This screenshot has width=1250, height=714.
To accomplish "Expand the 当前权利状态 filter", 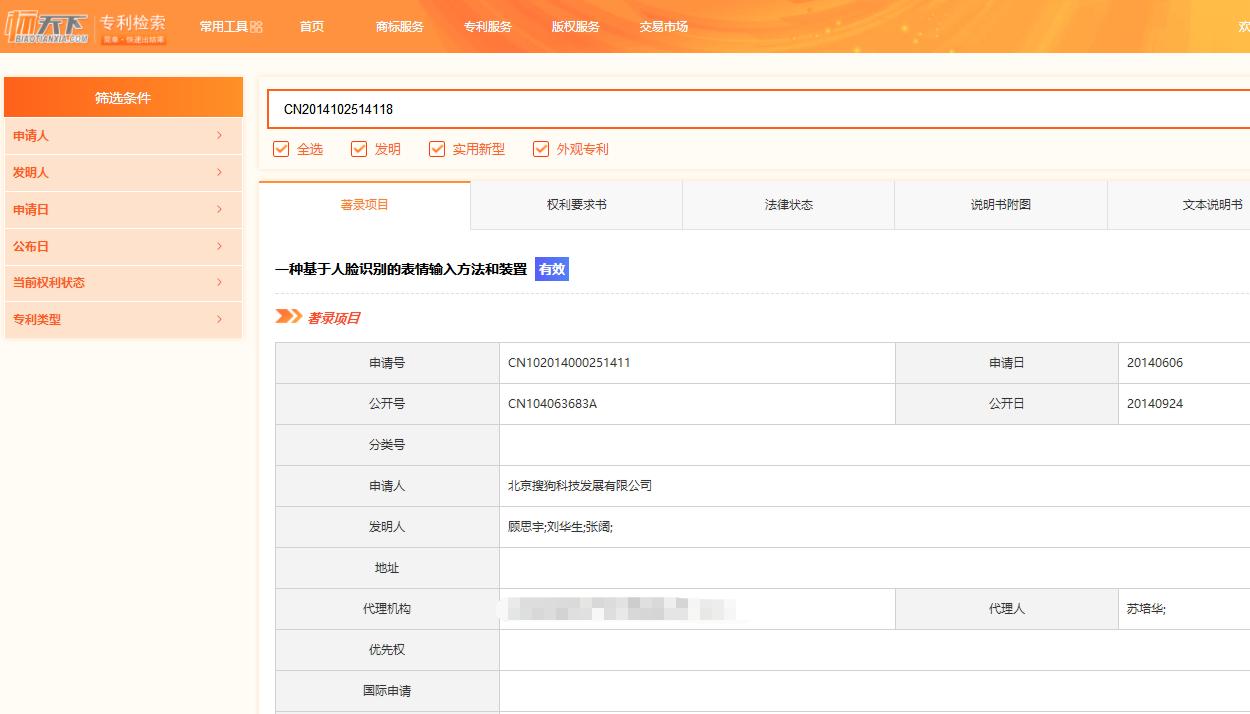I will 124,282.
